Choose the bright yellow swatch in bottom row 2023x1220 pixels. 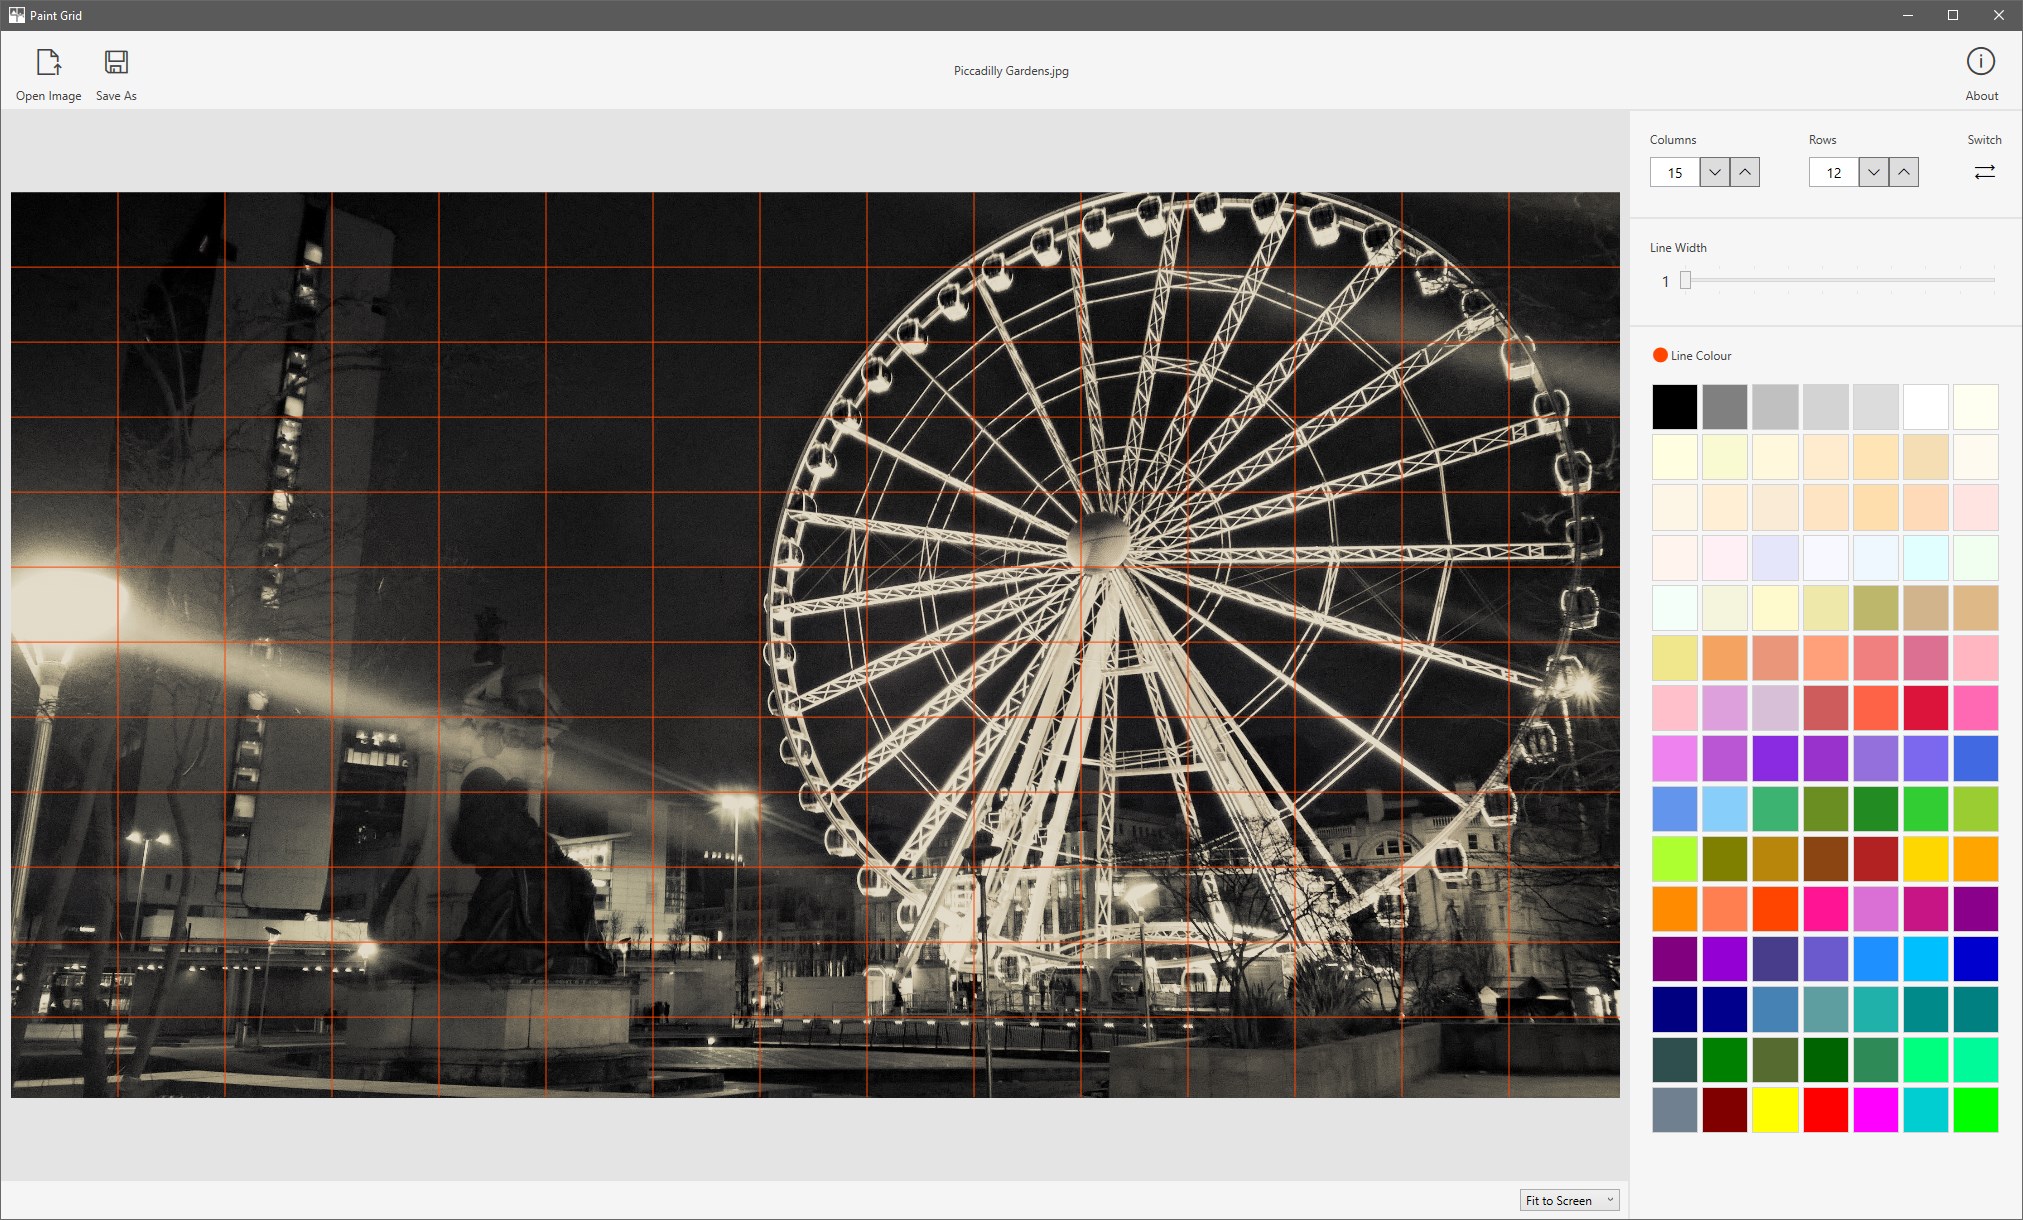(x=1775, y=1110)
